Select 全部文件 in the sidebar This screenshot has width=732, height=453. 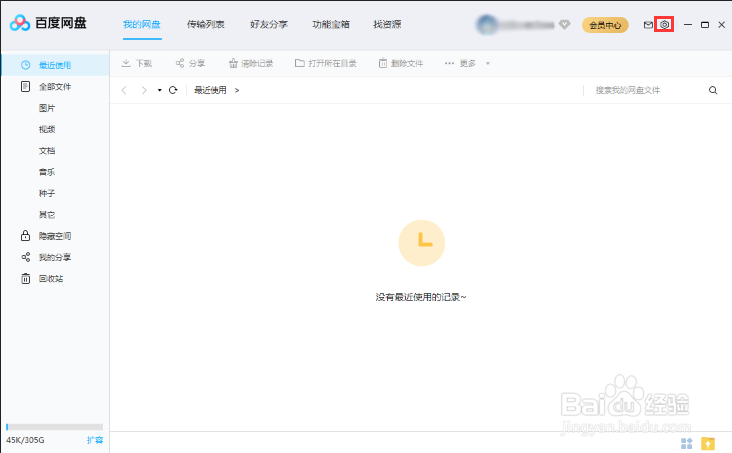coord(55,86)
